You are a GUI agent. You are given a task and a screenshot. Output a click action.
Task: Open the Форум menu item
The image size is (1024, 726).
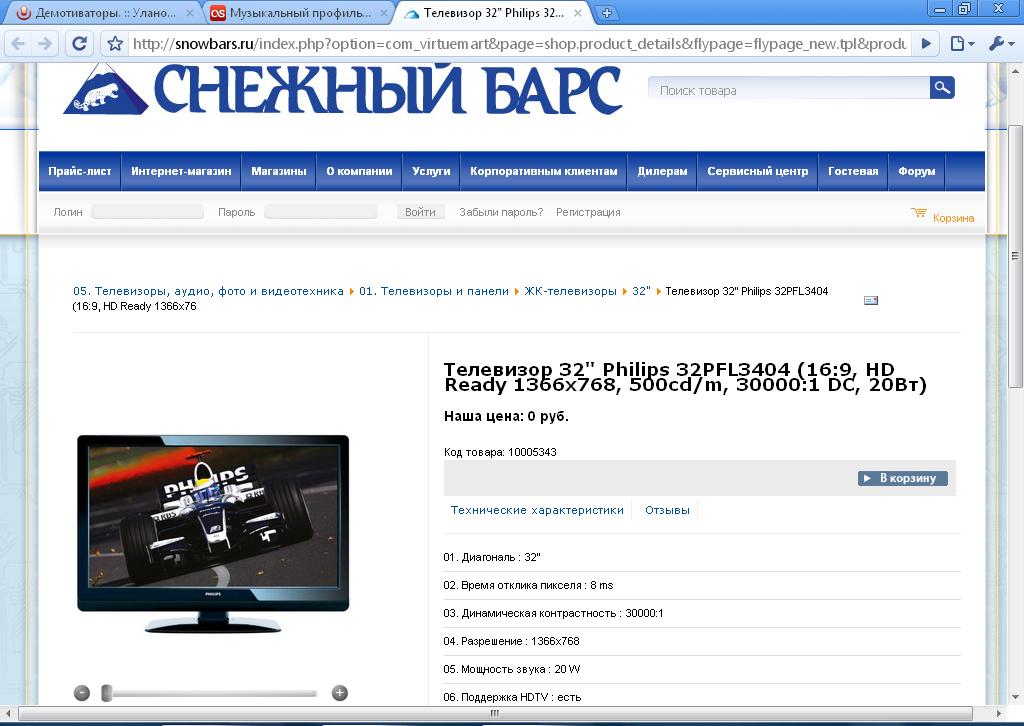pyautogui.click(x=916, y=171)
